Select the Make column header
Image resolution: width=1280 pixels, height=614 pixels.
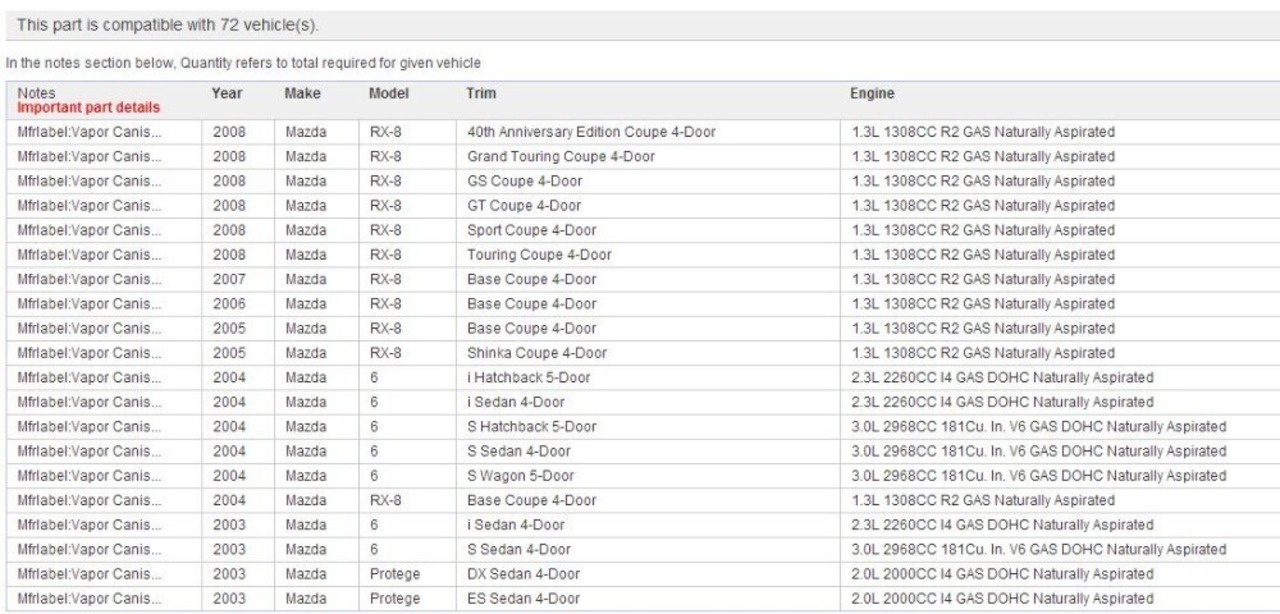tap(302, 94)
